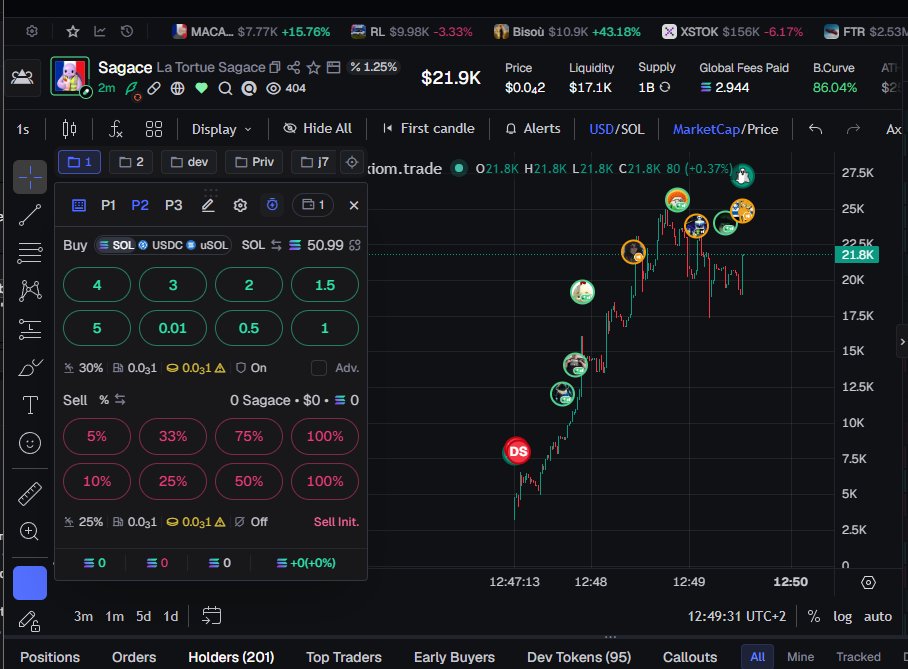Open trade panel settings gear
The image size is (908, 669).
click(x=240, y=205)
